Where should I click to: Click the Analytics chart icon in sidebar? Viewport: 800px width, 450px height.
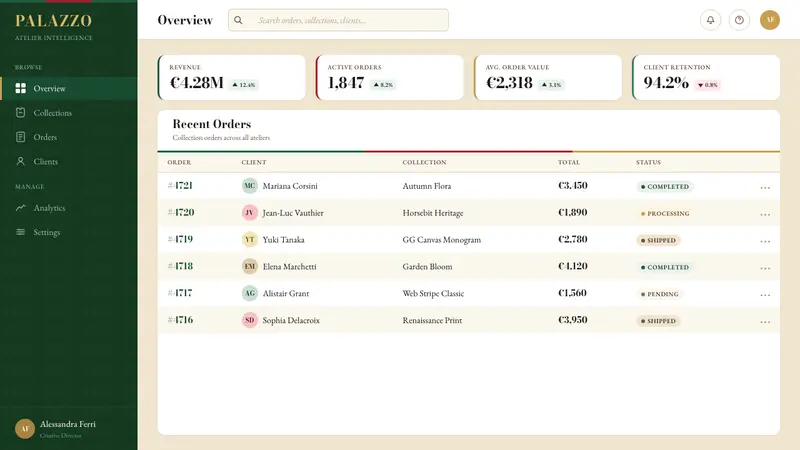click(x=20, y=208)
